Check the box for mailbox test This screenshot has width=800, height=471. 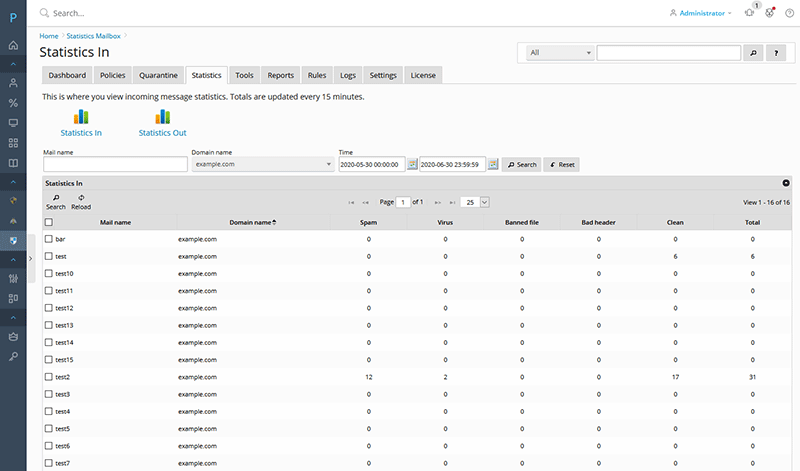(48, 256)
